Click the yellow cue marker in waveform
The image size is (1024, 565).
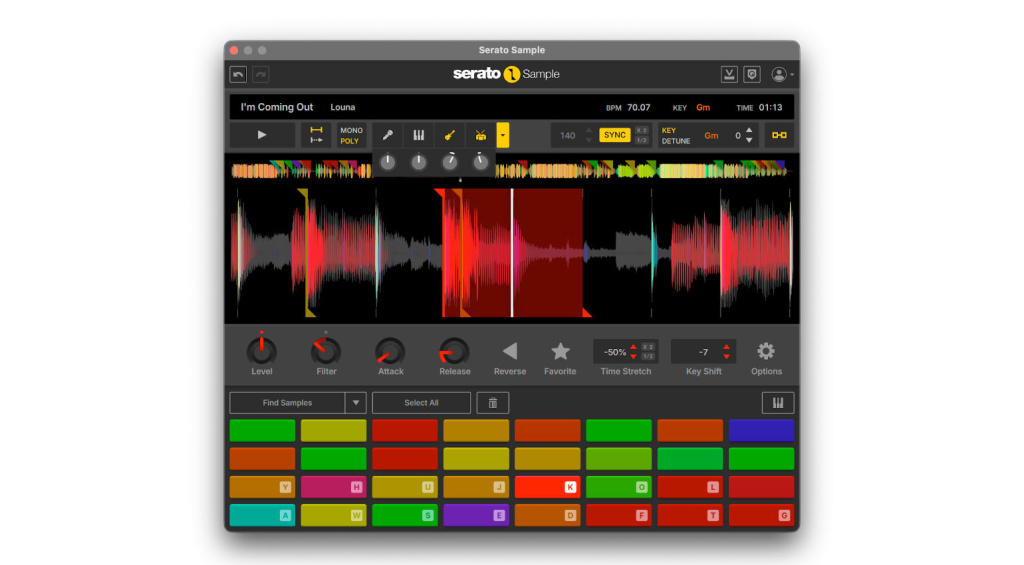coord(306,253)
